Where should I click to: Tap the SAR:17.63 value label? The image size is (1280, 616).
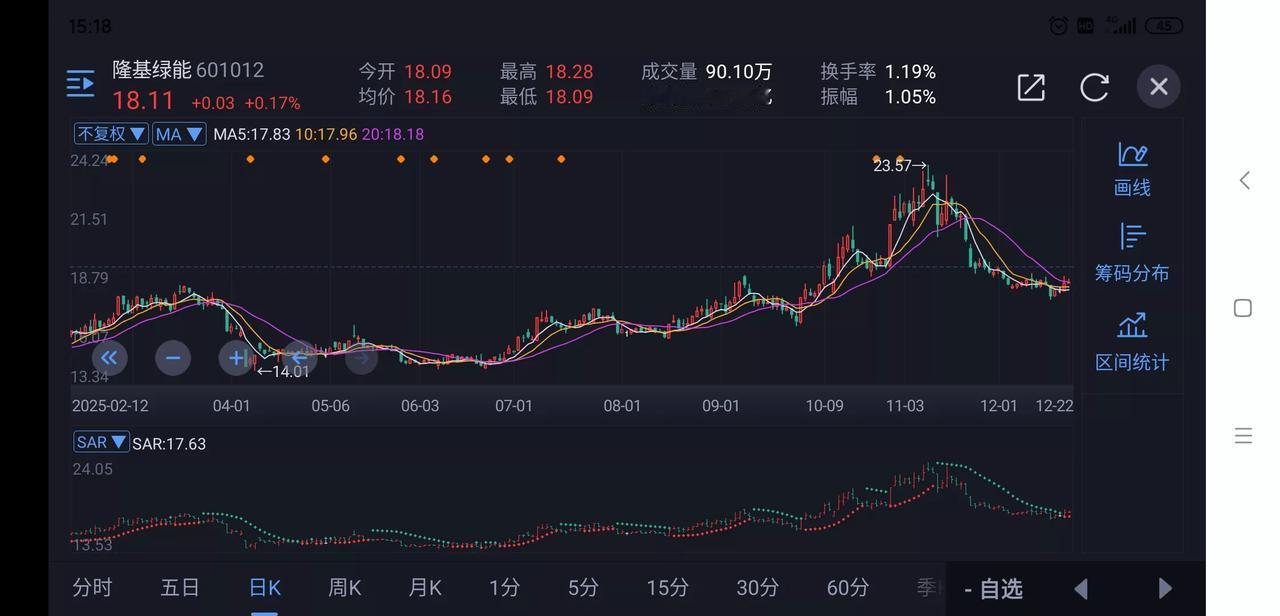click(169, 444)
